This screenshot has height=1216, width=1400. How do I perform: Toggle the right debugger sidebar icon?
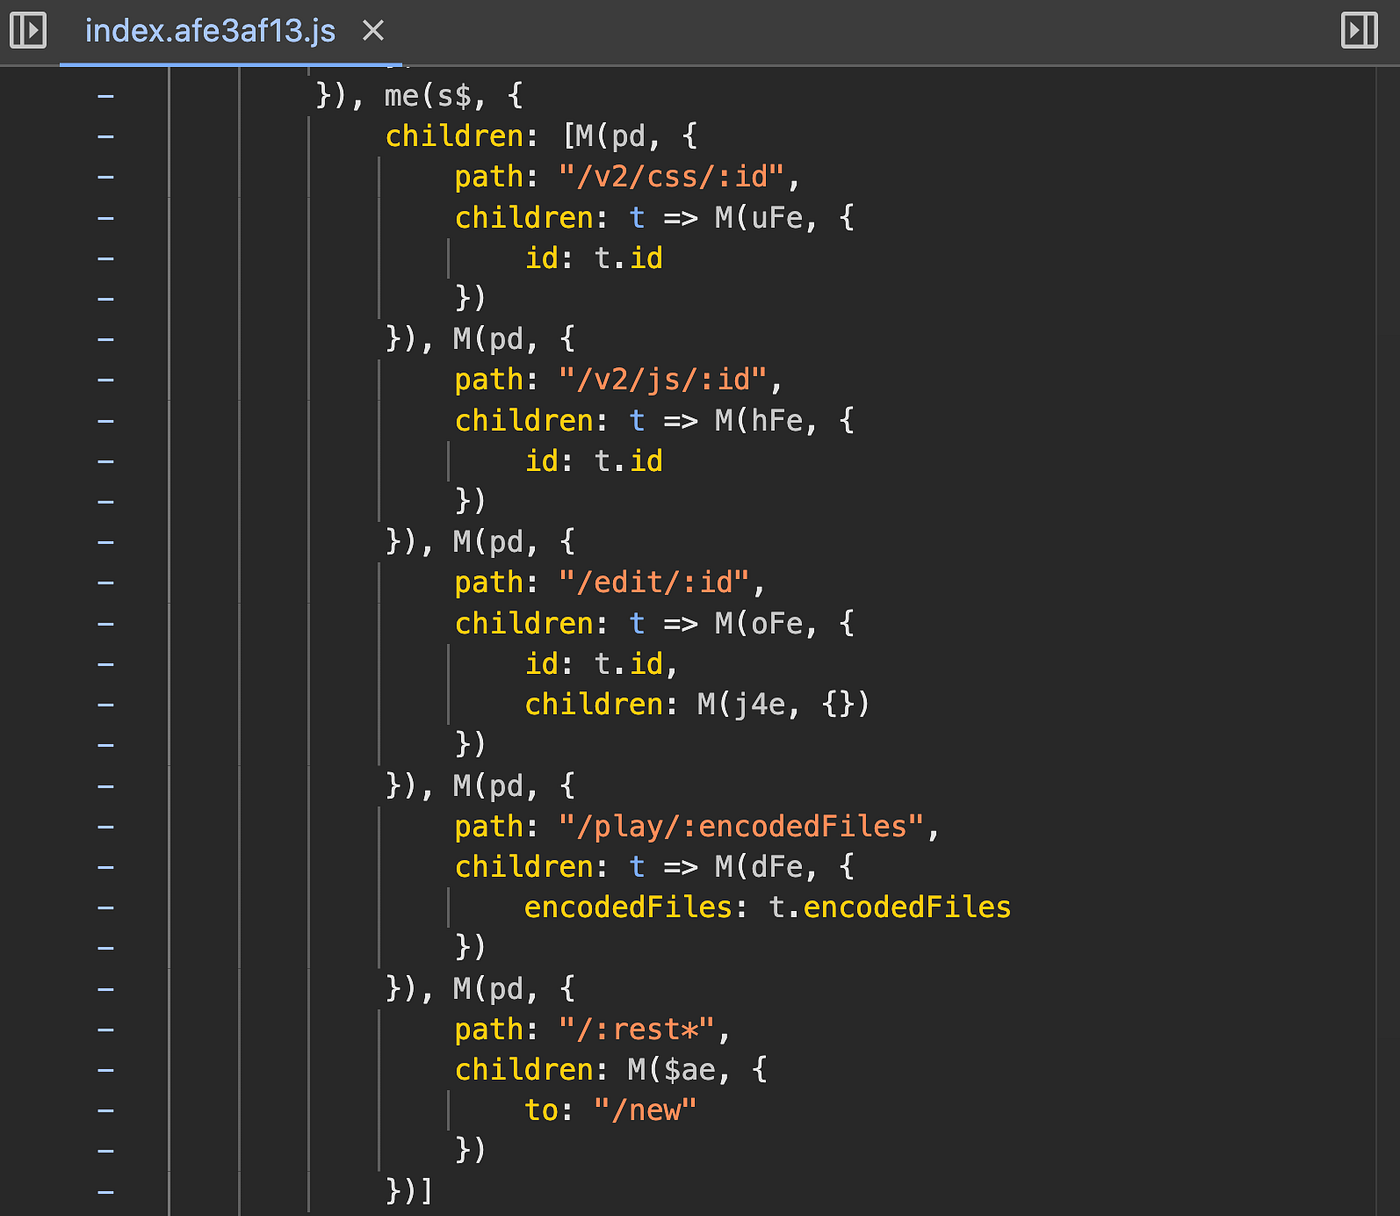[x=1359, y=30]
